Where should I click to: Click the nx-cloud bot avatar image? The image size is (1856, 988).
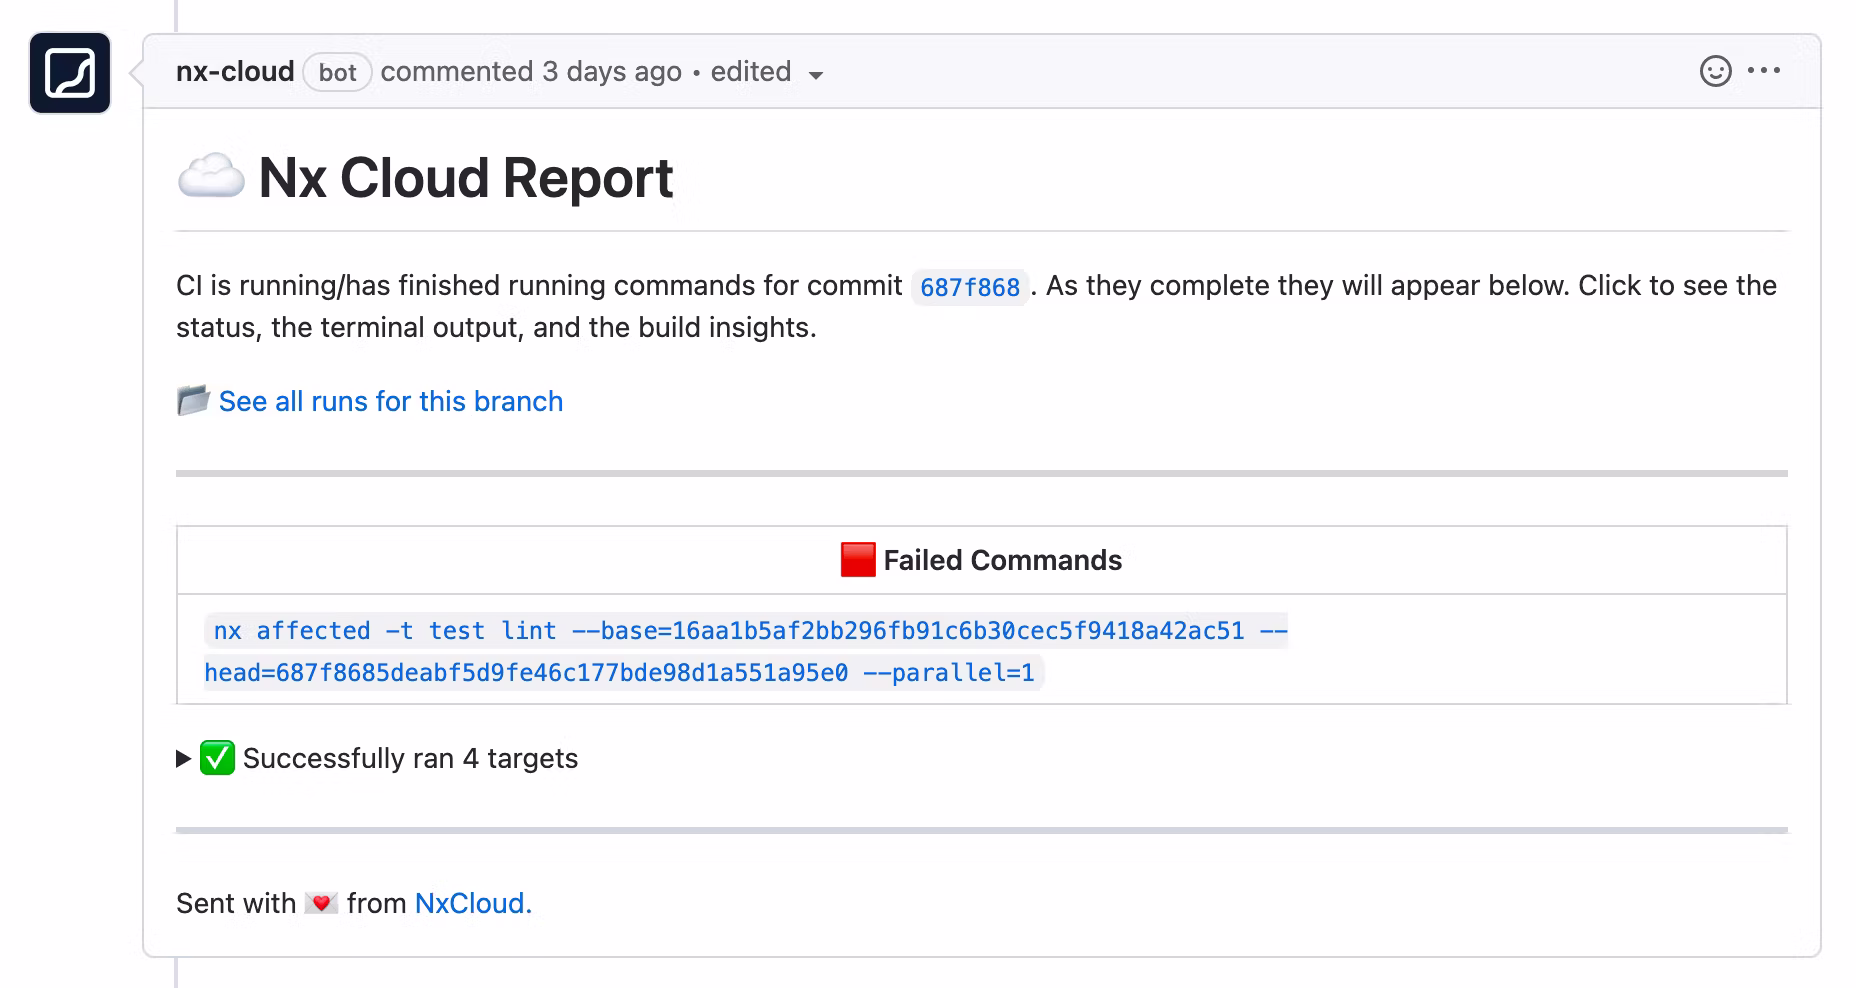tap(70, 73)
